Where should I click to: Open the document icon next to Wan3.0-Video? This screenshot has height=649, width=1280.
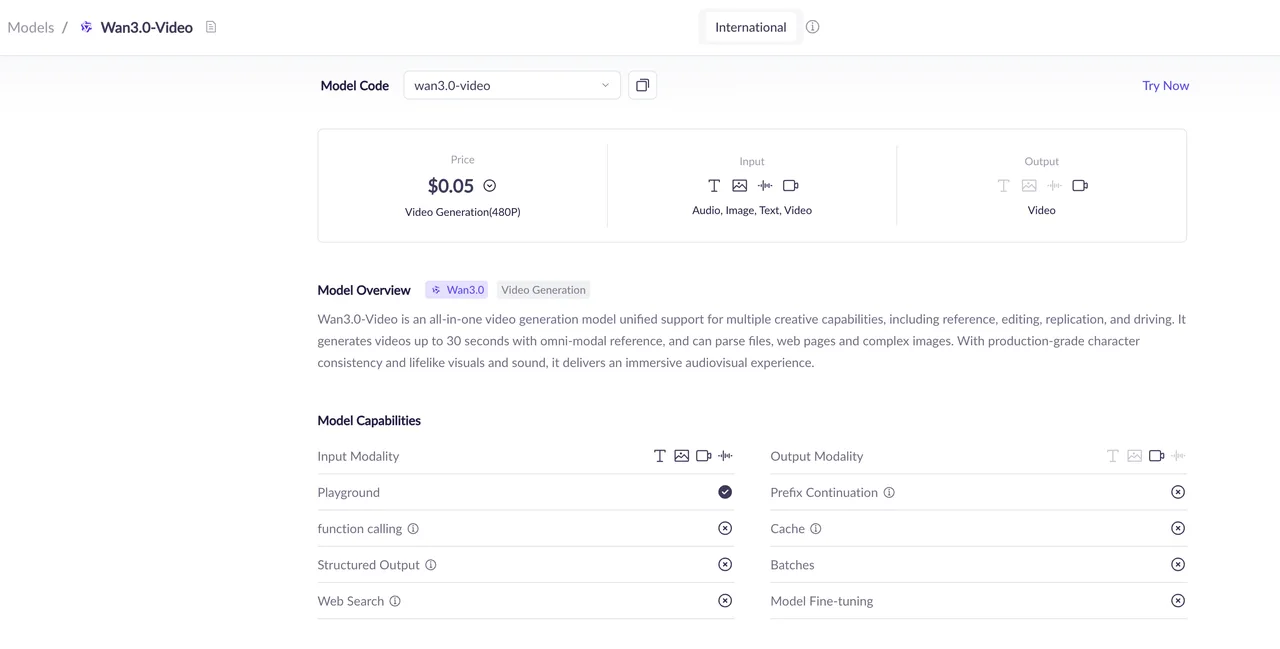click(x=211, y=27)
